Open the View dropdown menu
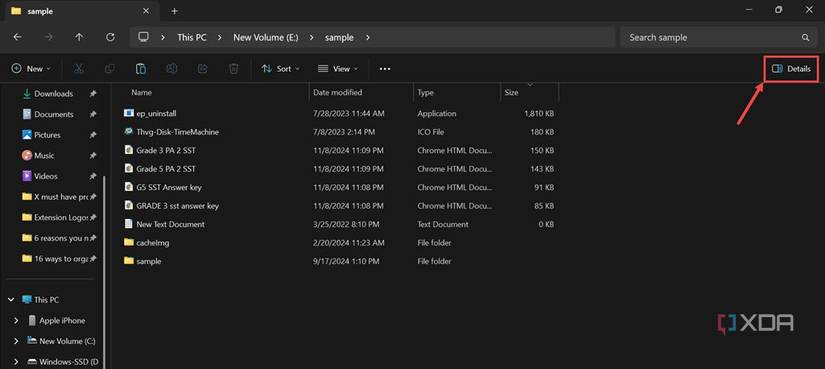 click(x=338, y=68)
